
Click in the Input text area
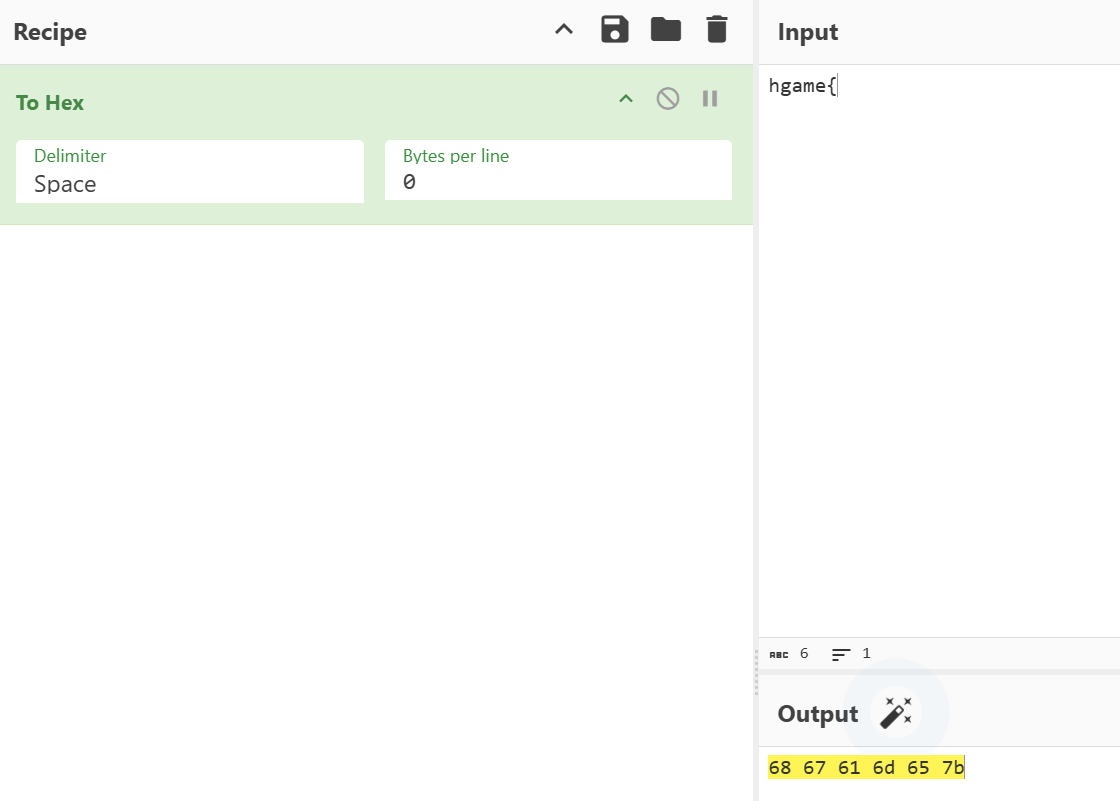(938, 350)
